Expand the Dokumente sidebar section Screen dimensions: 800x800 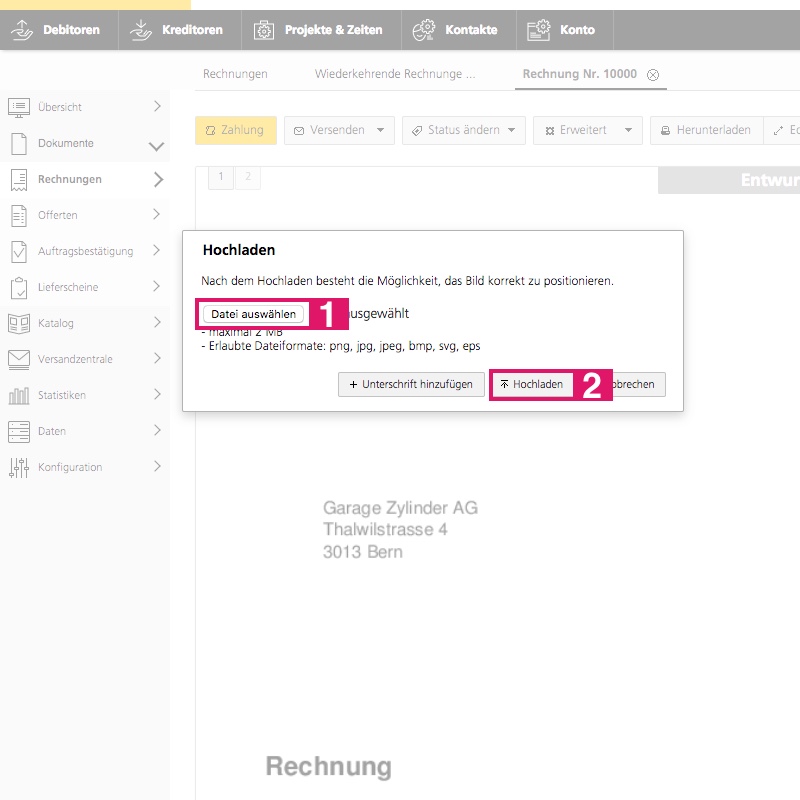156,144
